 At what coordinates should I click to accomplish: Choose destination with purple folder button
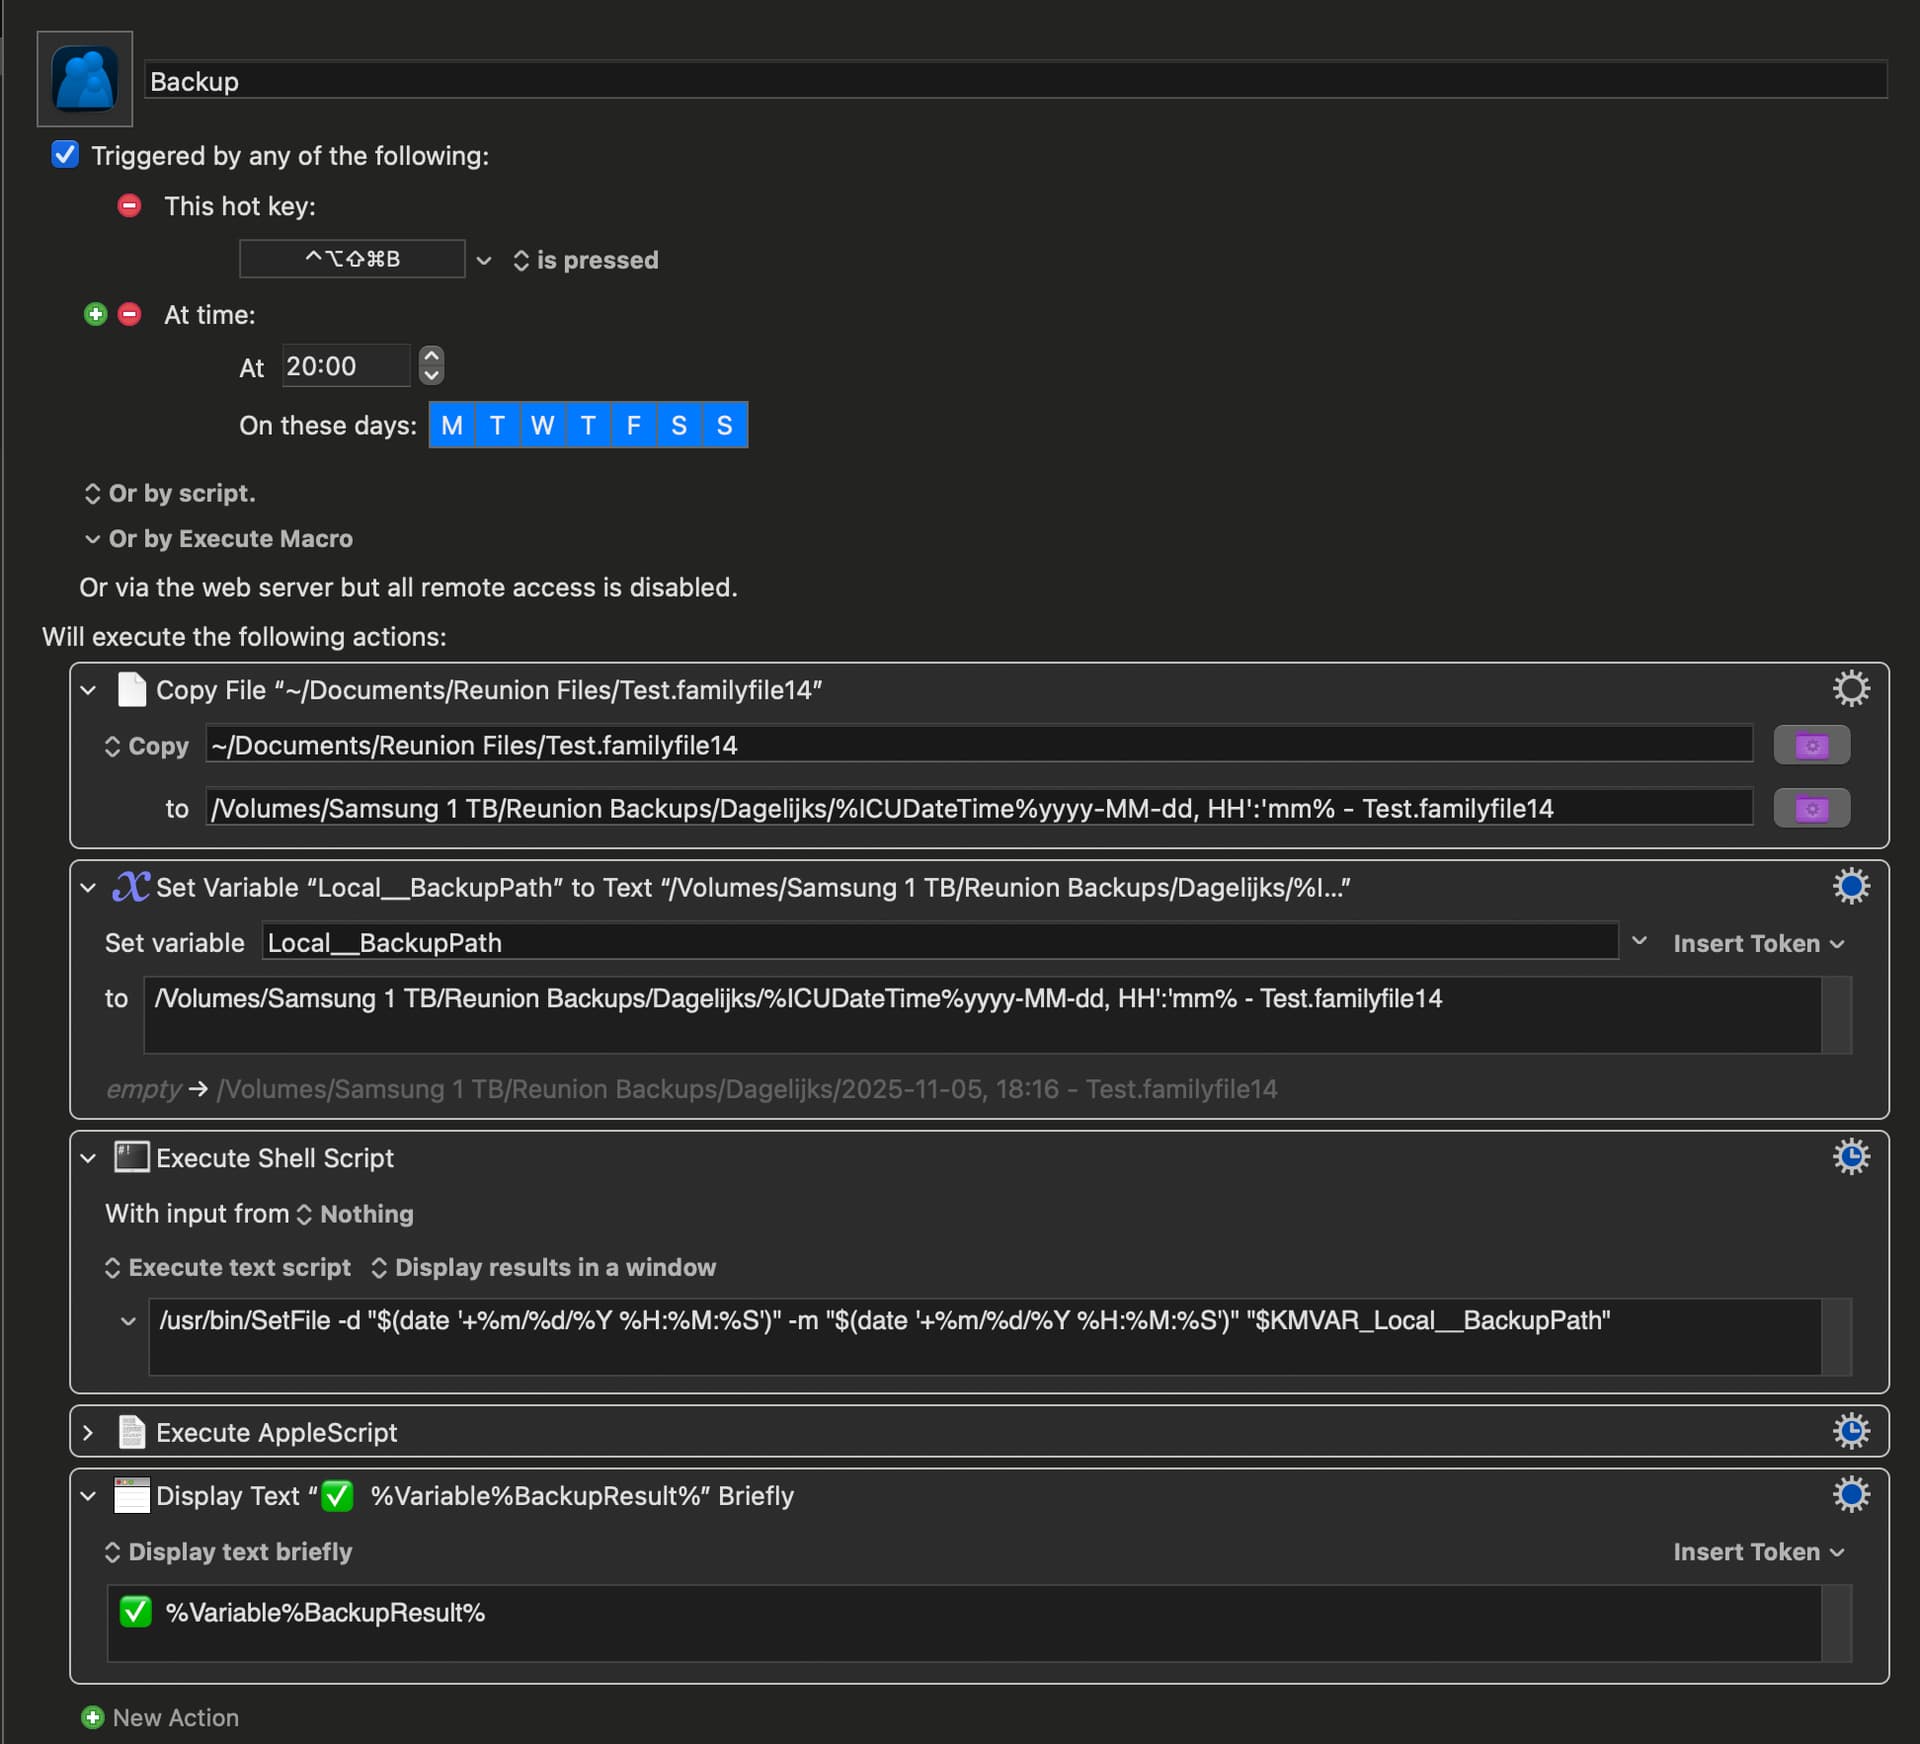1811,808
